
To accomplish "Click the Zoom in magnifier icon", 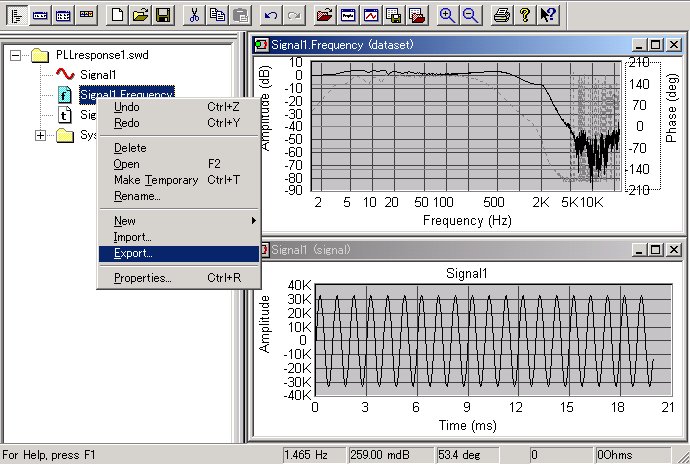I will 447,14.
